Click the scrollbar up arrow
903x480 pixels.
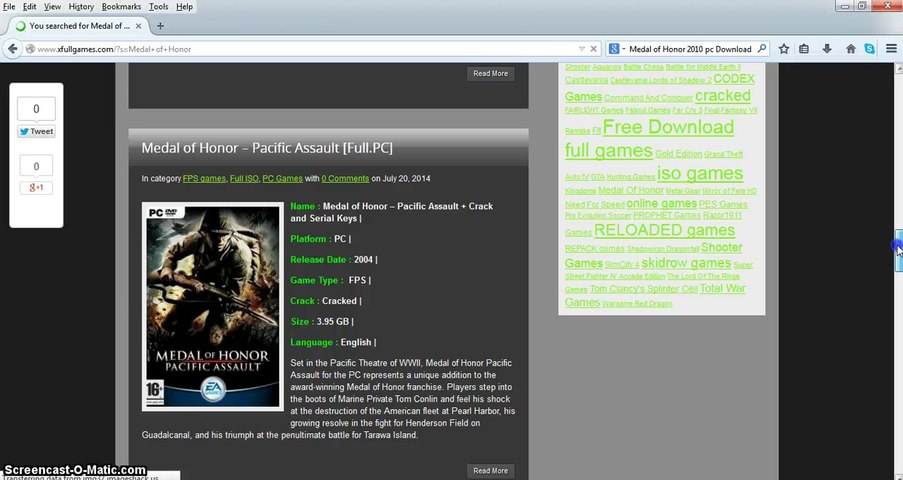(898, 69)
